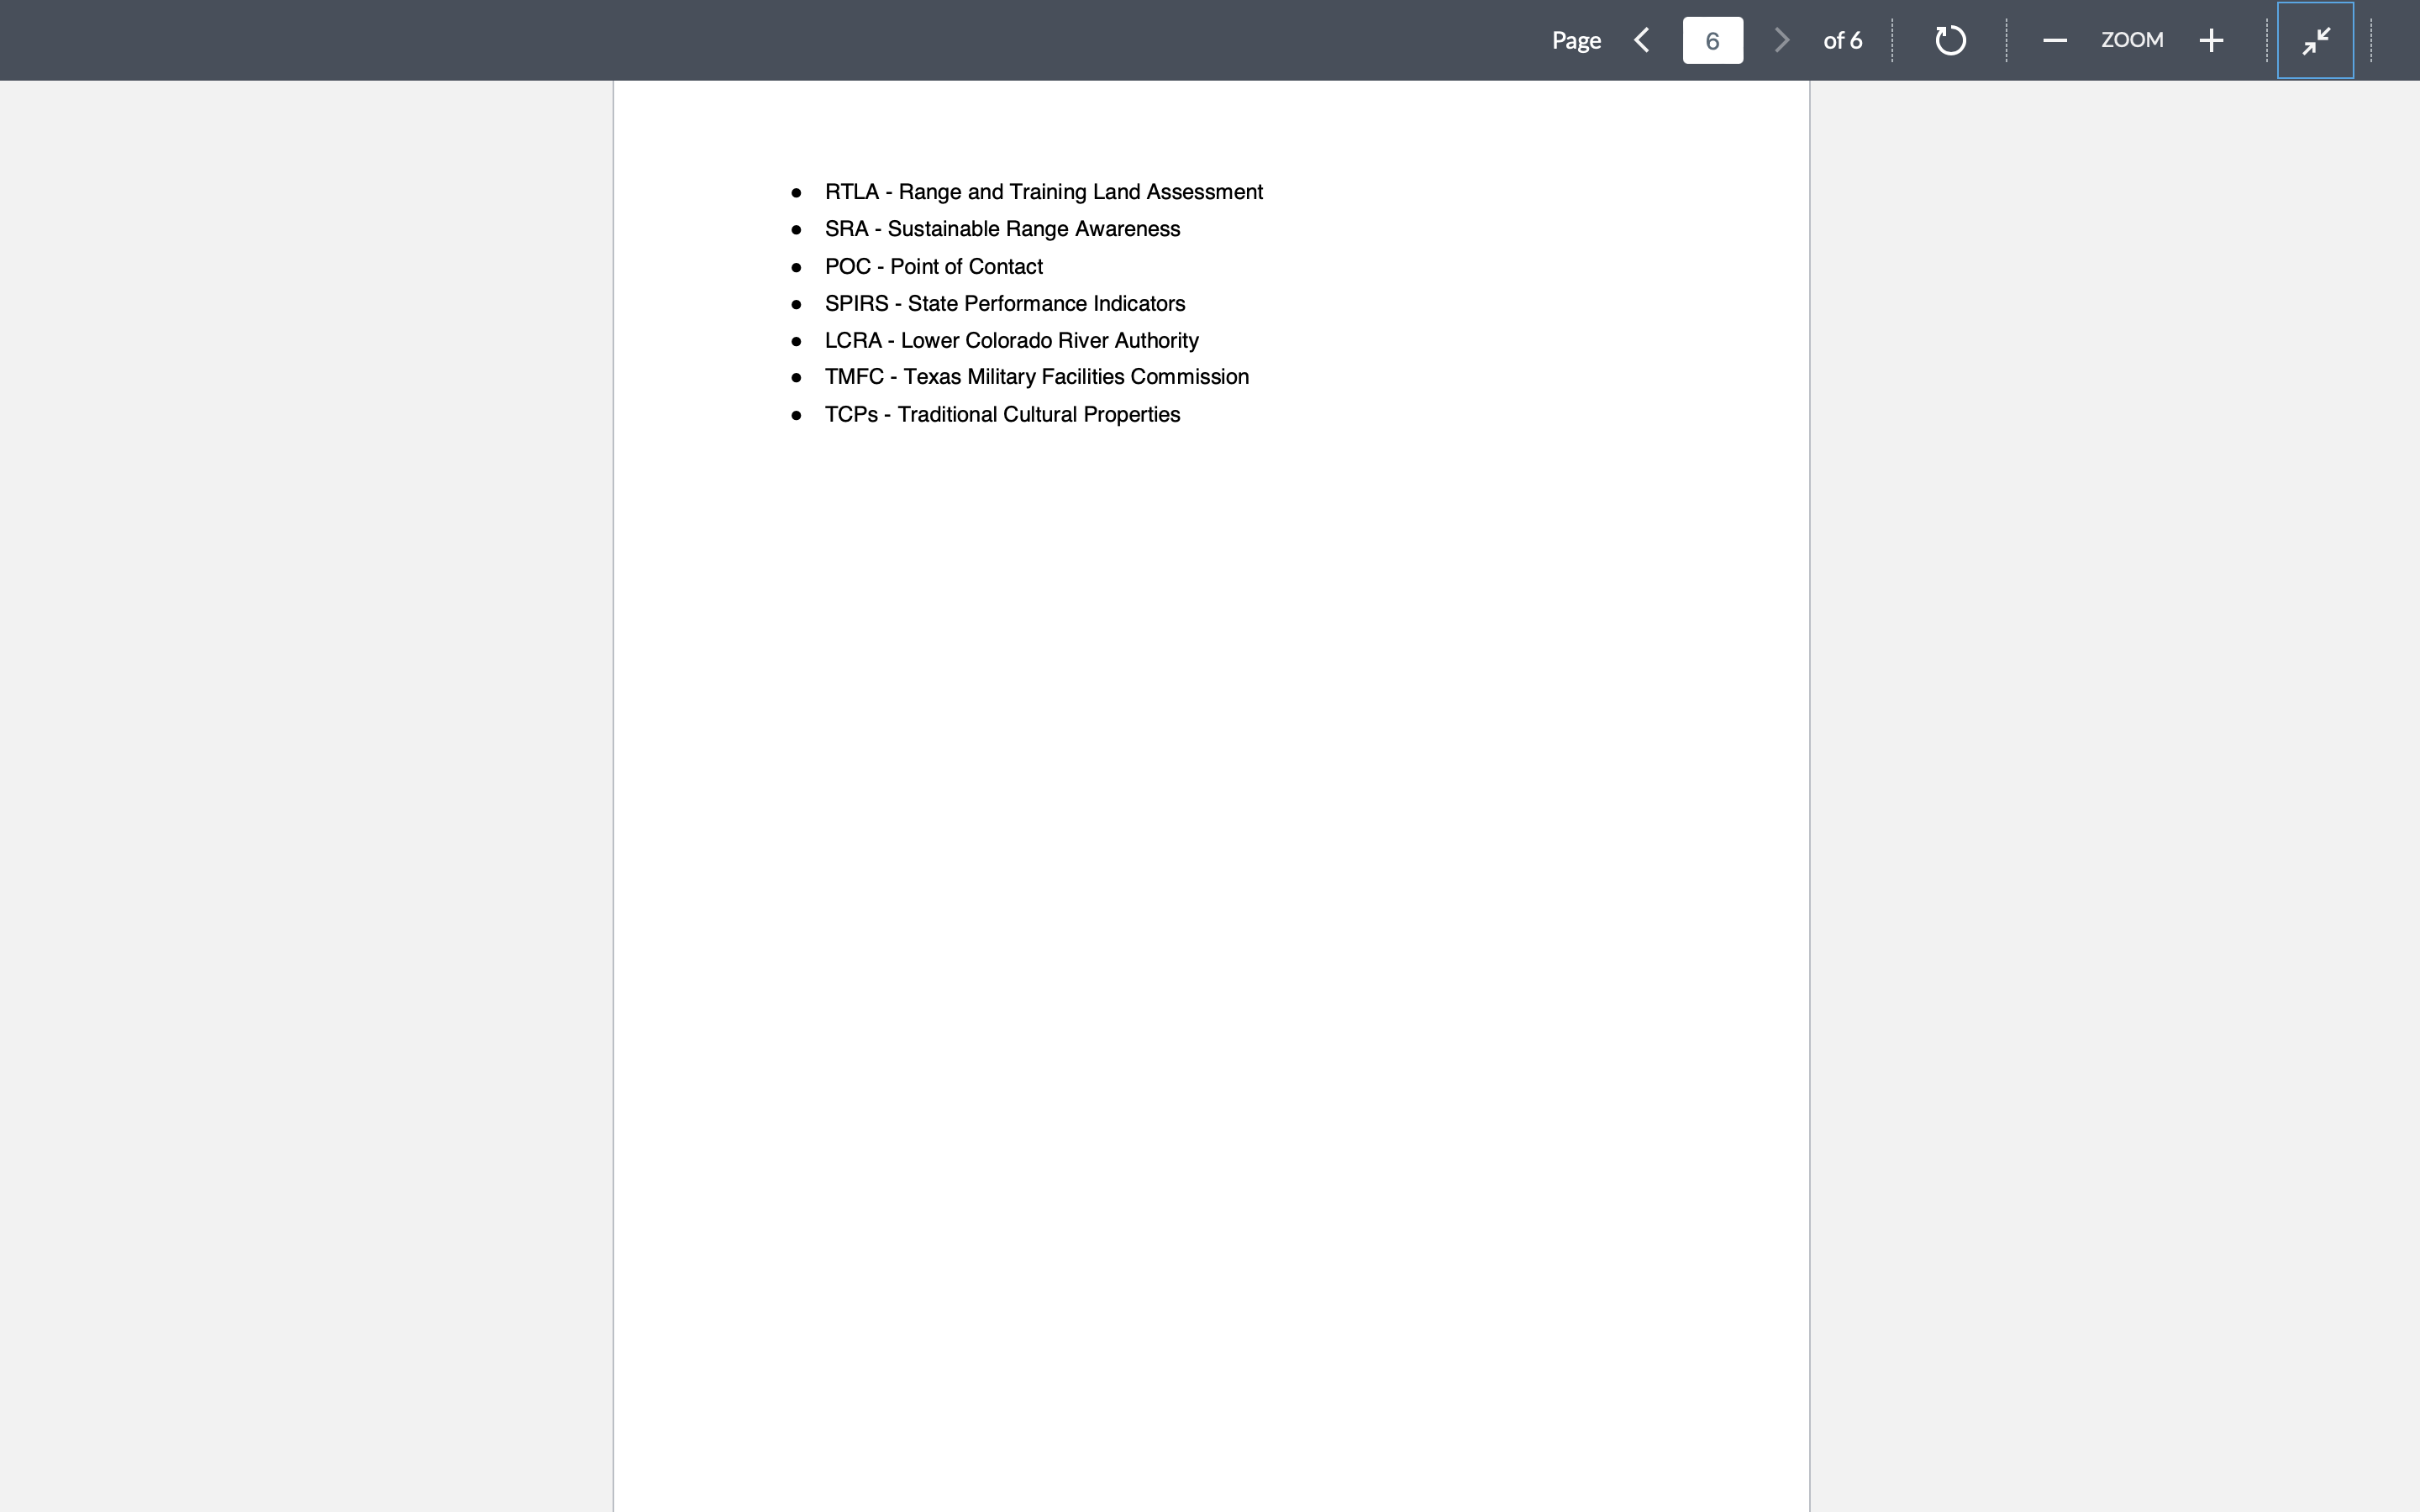
Task: Click the TMFC bullet entry
Action: (x=1036, y=377)
